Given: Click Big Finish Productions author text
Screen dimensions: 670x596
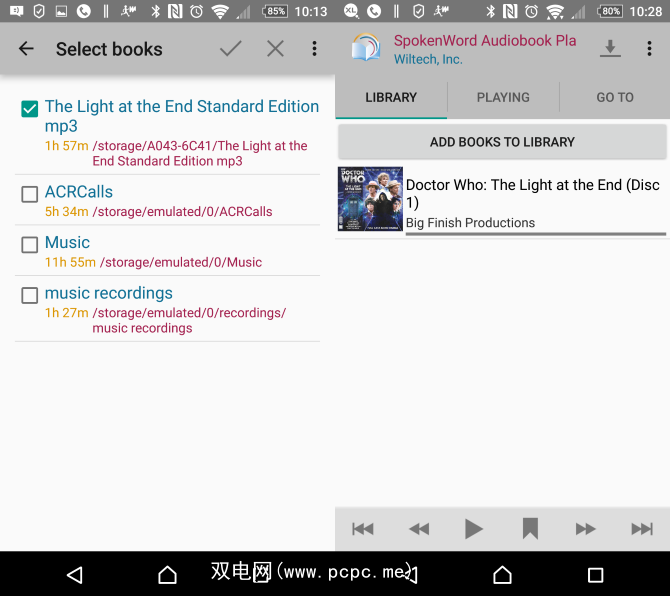Looking at the screenshot, I should [470, 223].
